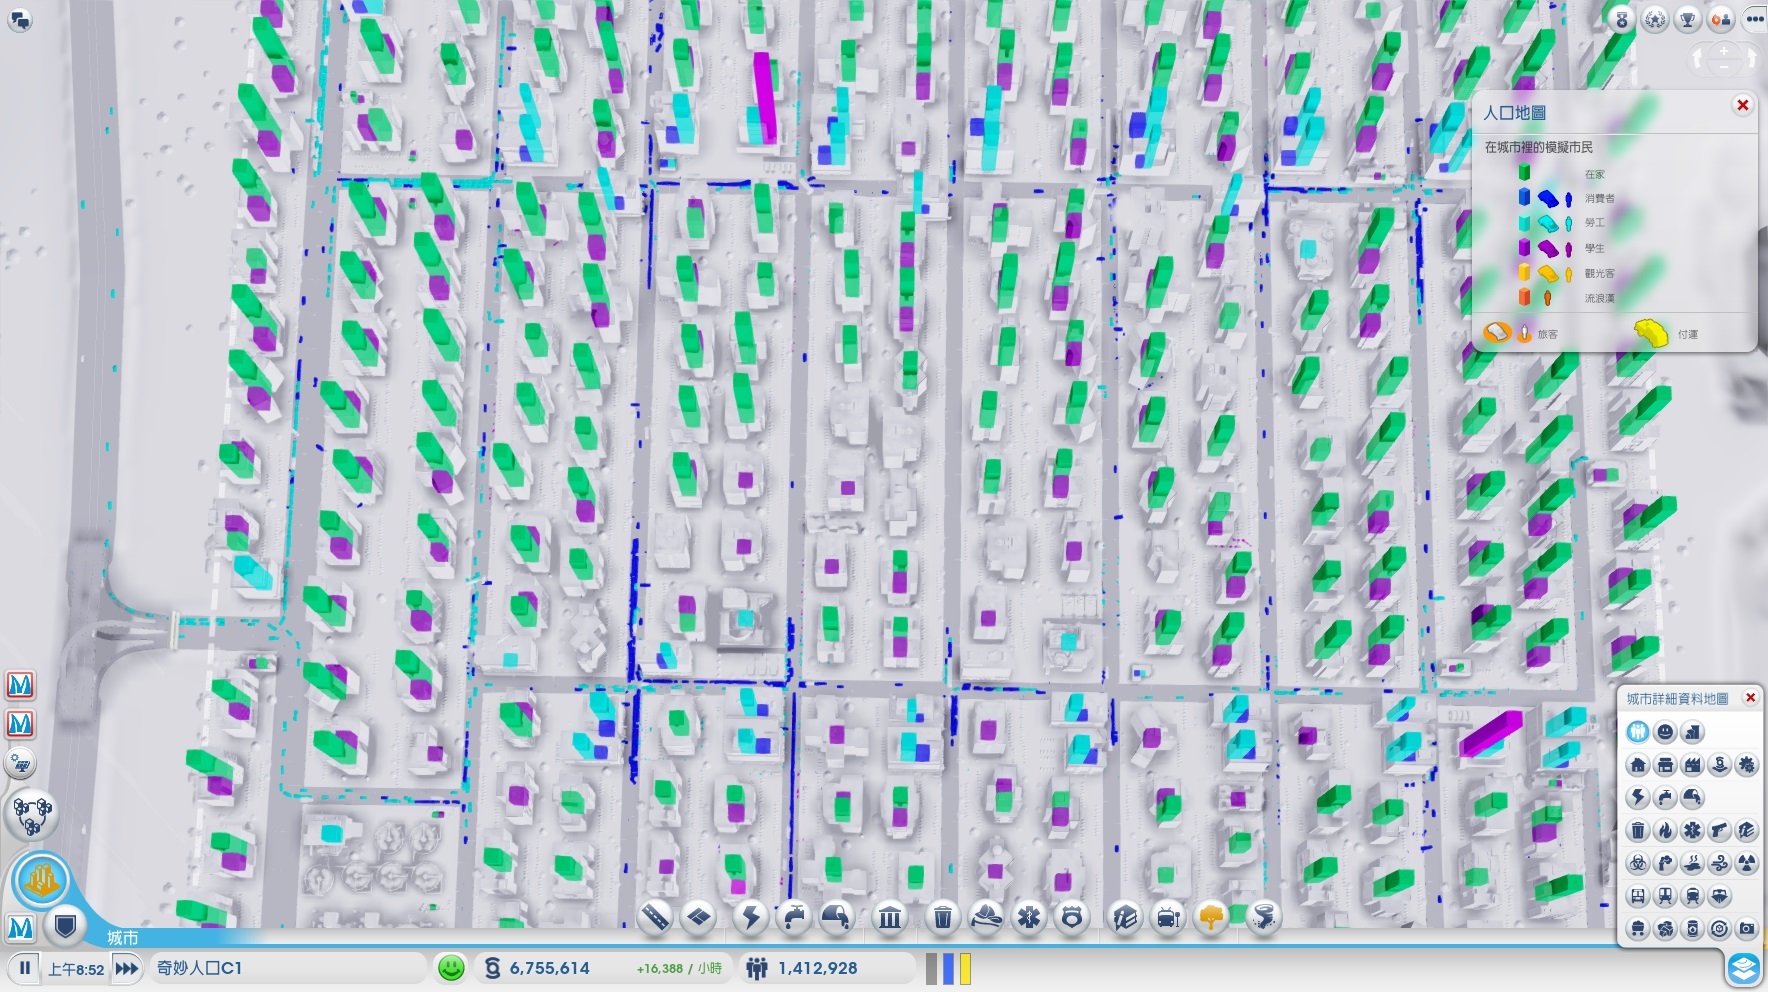Open the options menu (three dots)
Viewport: 1768px width, 992px height.
pos(1754,19)
